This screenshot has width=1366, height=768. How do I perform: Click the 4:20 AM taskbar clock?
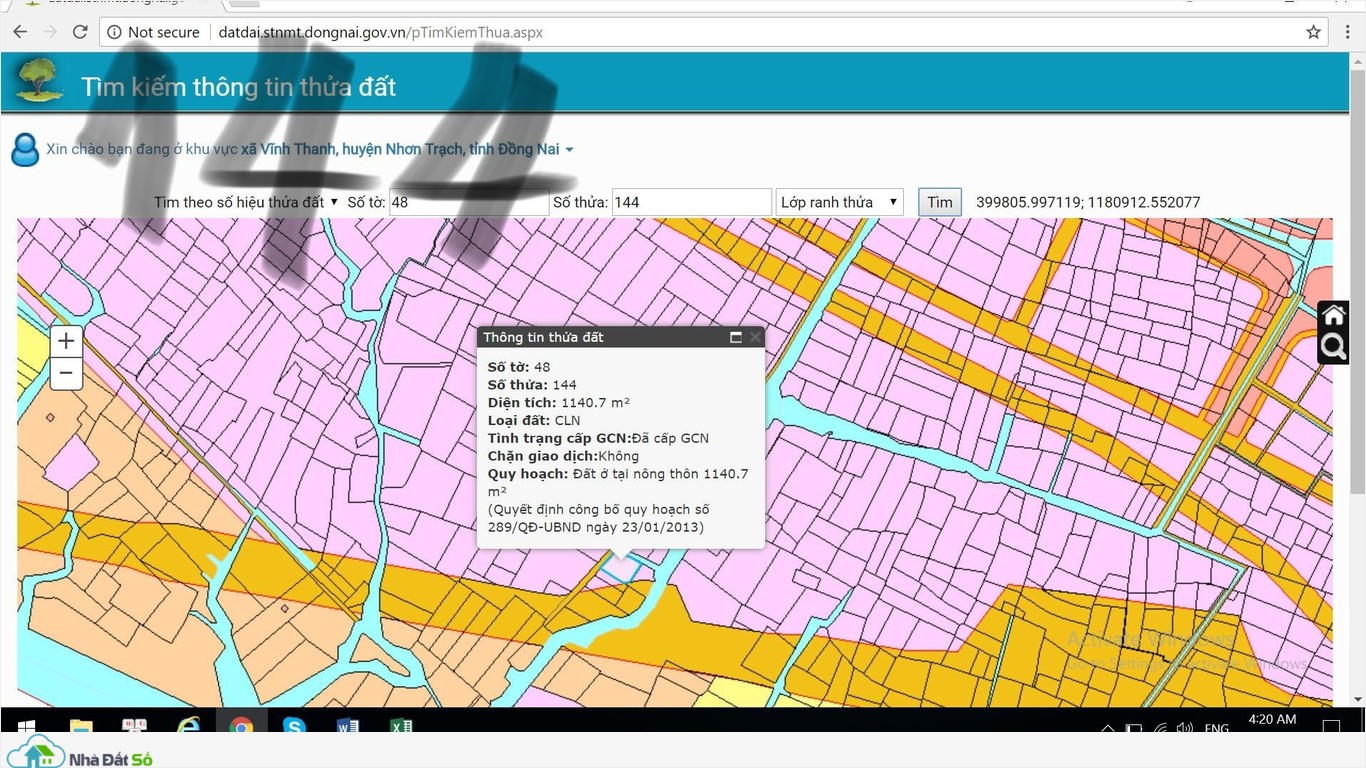click(x=1273, y=720)
